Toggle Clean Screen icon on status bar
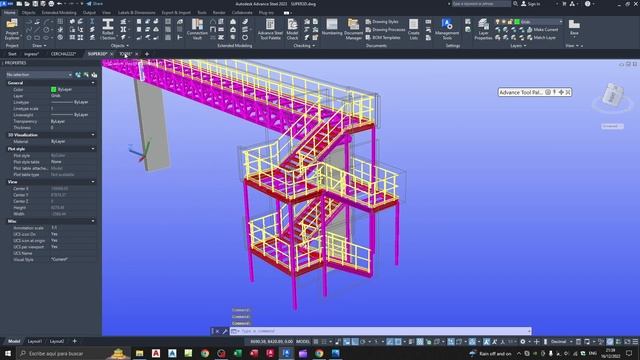Screen dimensions: 640x360 [627, 342]
